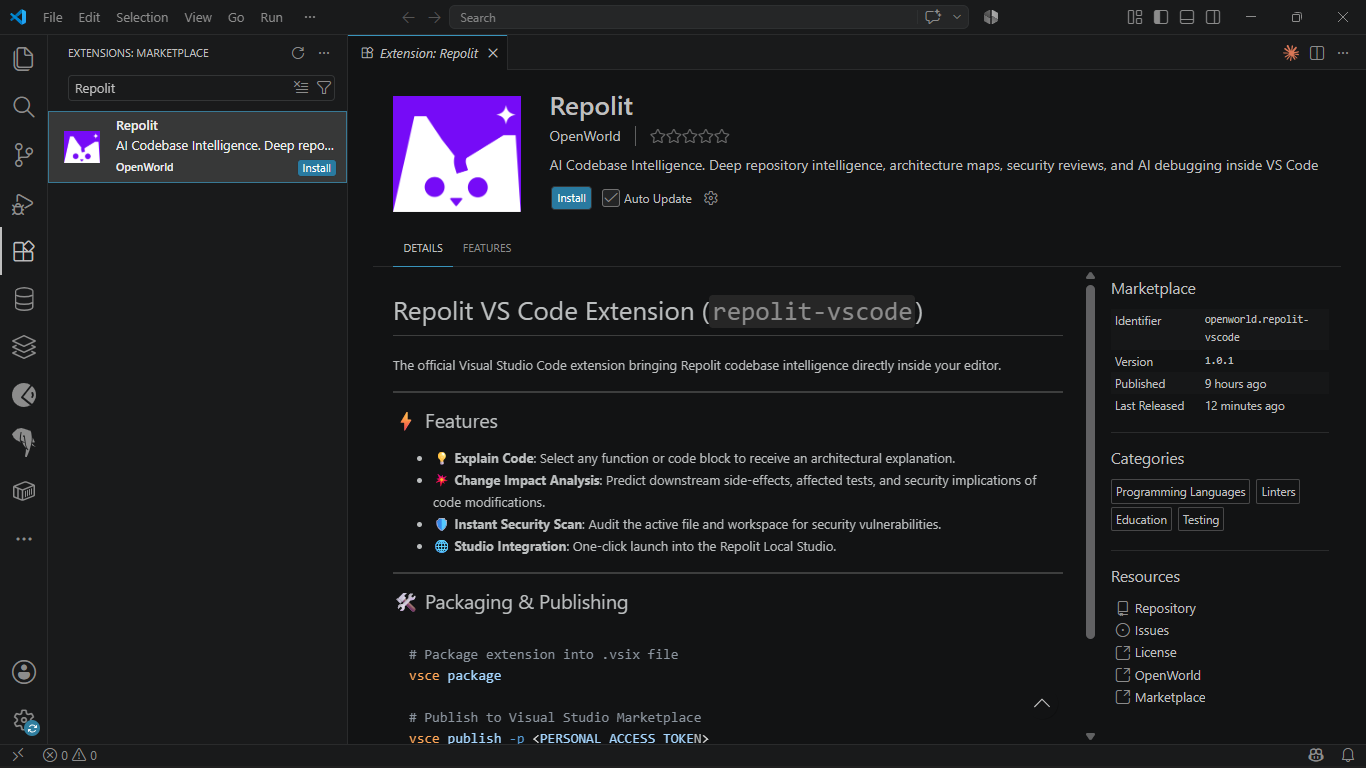Open the Issues resource link
Viewport: 1366px width, 768px height.
[1152, 630]
